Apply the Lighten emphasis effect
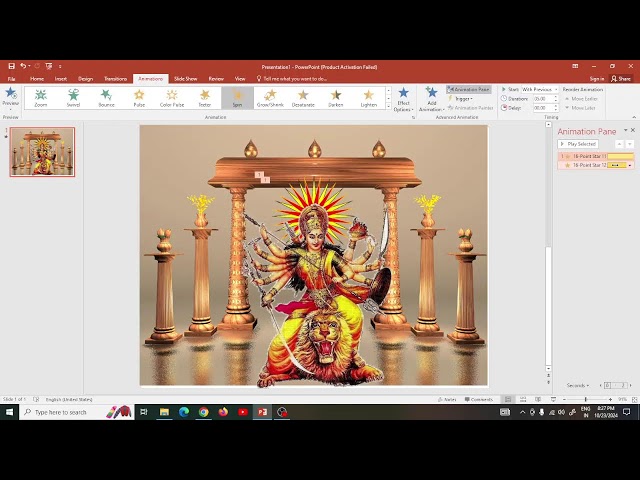The image size is (640, 480). coord(369,98)
